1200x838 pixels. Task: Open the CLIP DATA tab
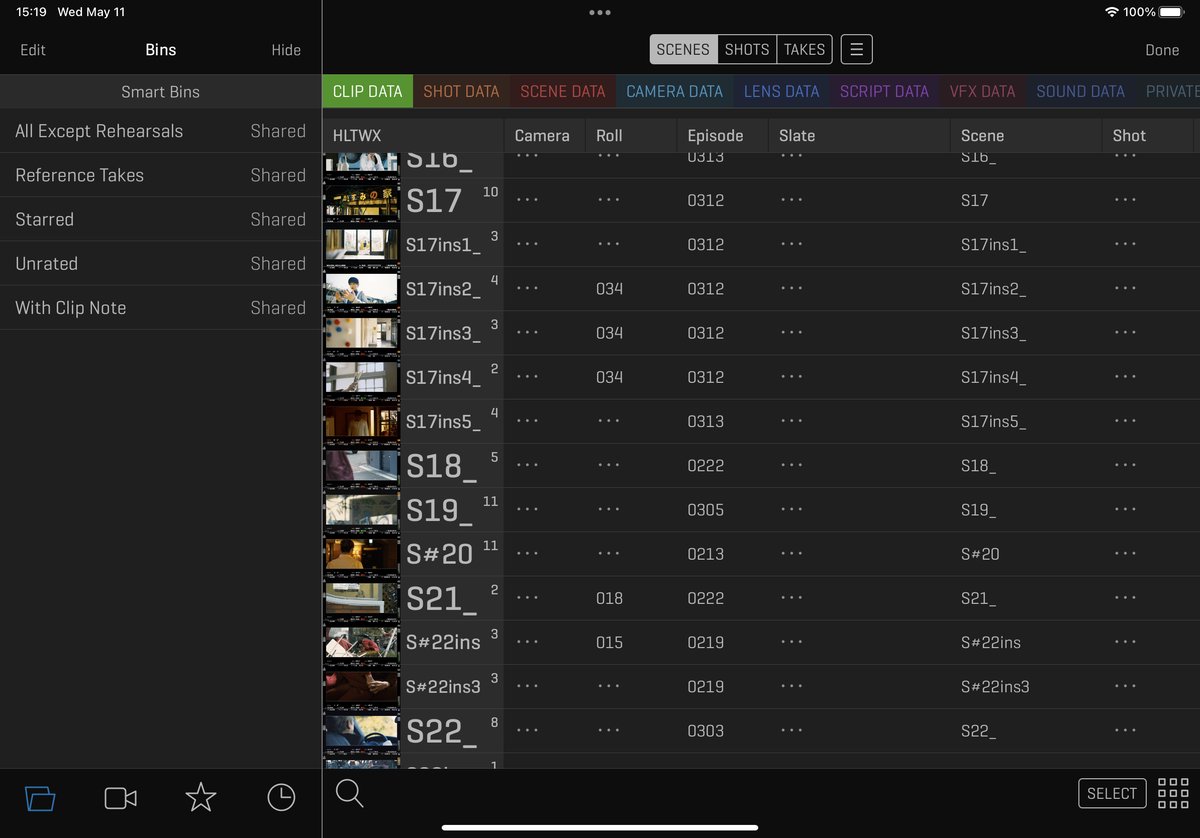[x=367, y=91]
